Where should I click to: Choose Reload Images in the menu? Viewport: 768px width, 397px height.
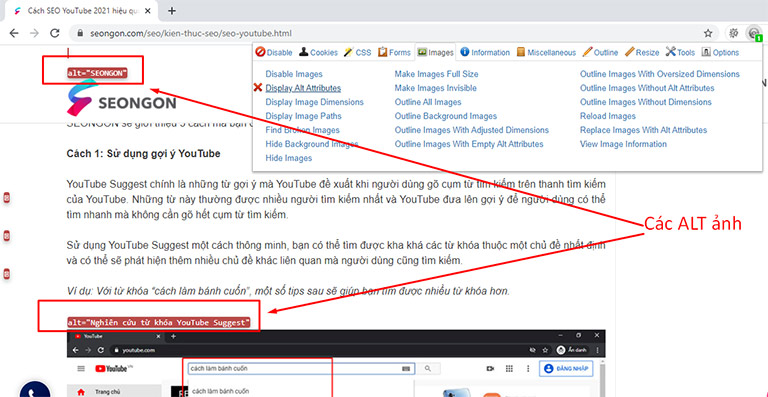[608, 116]
